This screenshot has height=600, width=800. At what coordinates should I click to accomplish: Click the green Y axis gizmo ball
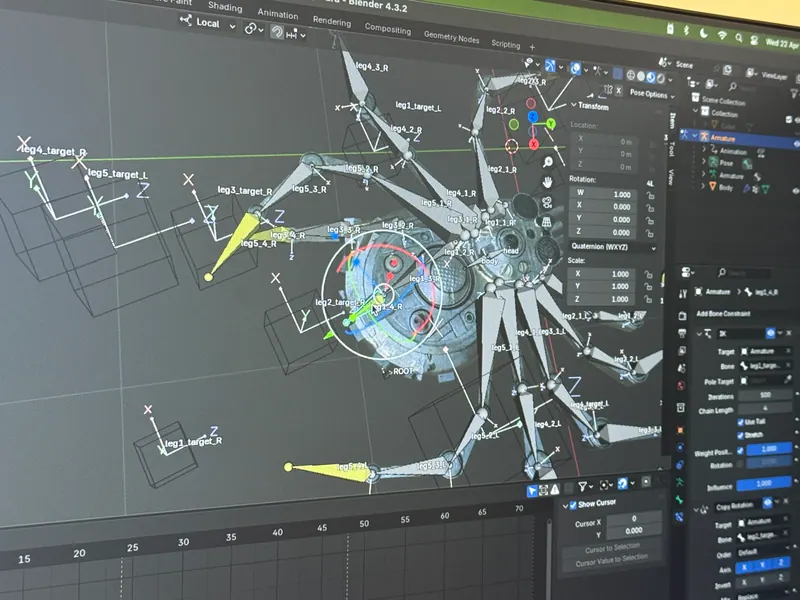(551, 123)
